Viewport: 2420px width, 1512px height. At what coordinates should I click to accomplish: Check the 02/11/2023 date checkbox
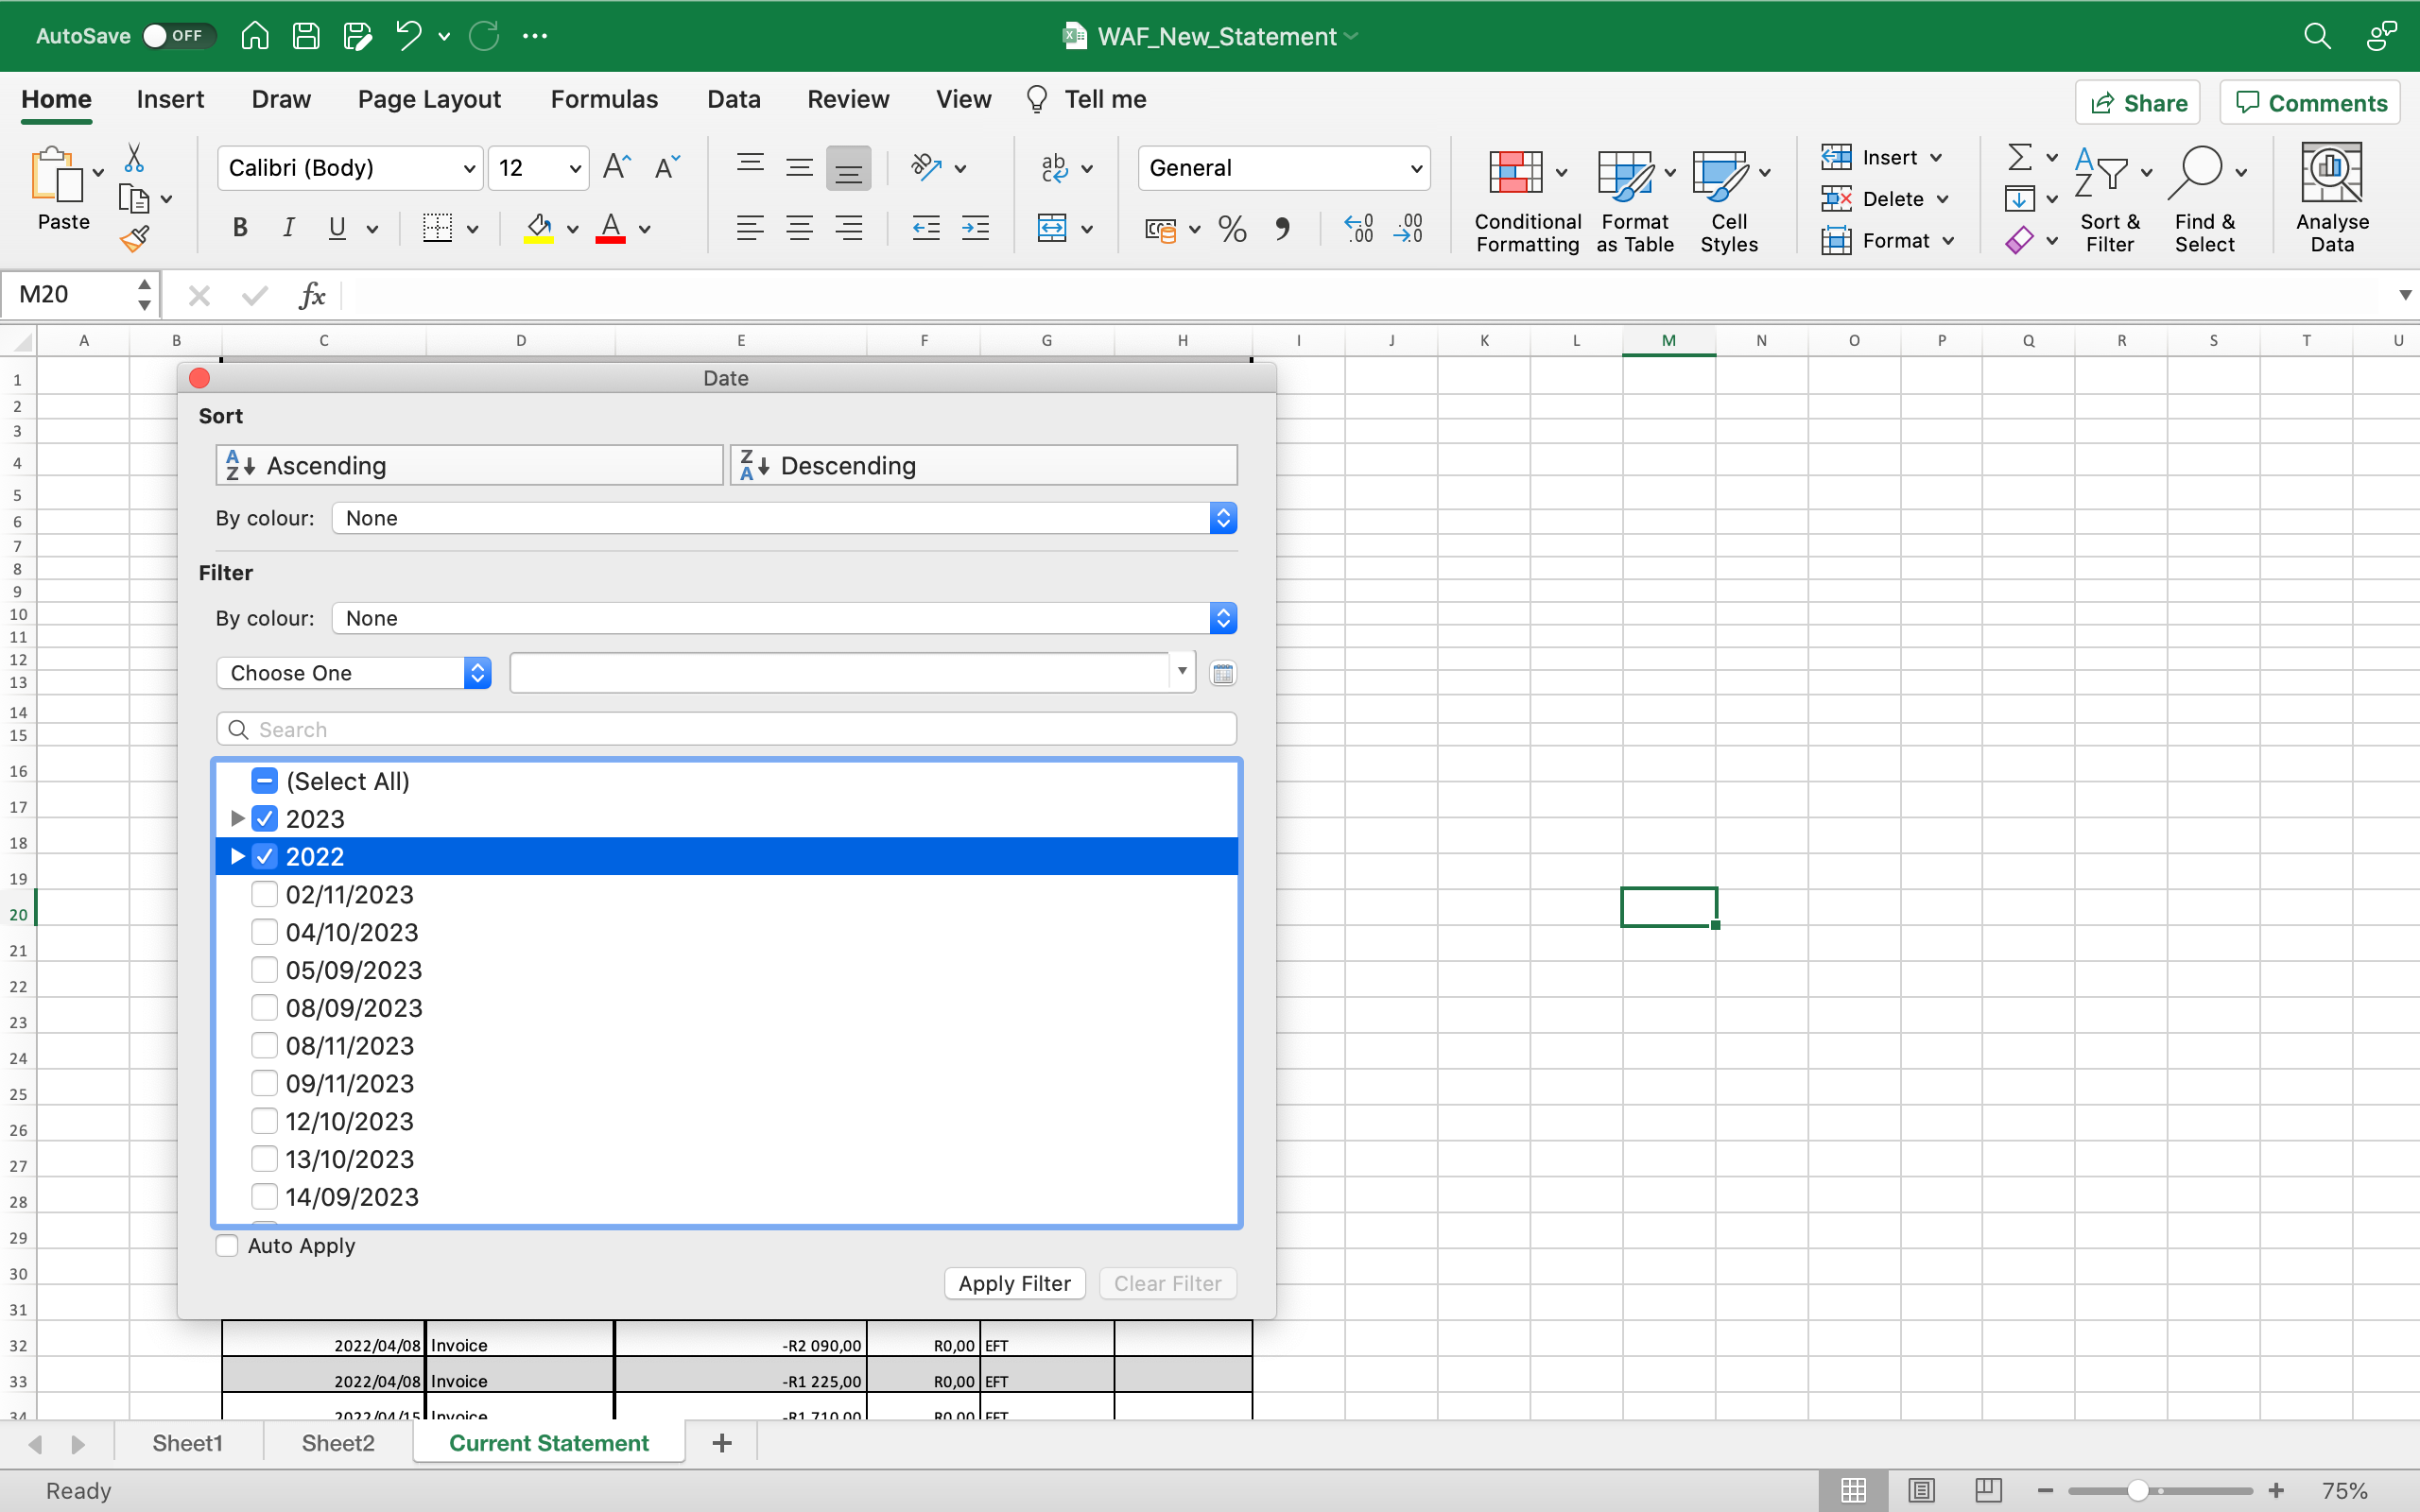coord(264,894)
